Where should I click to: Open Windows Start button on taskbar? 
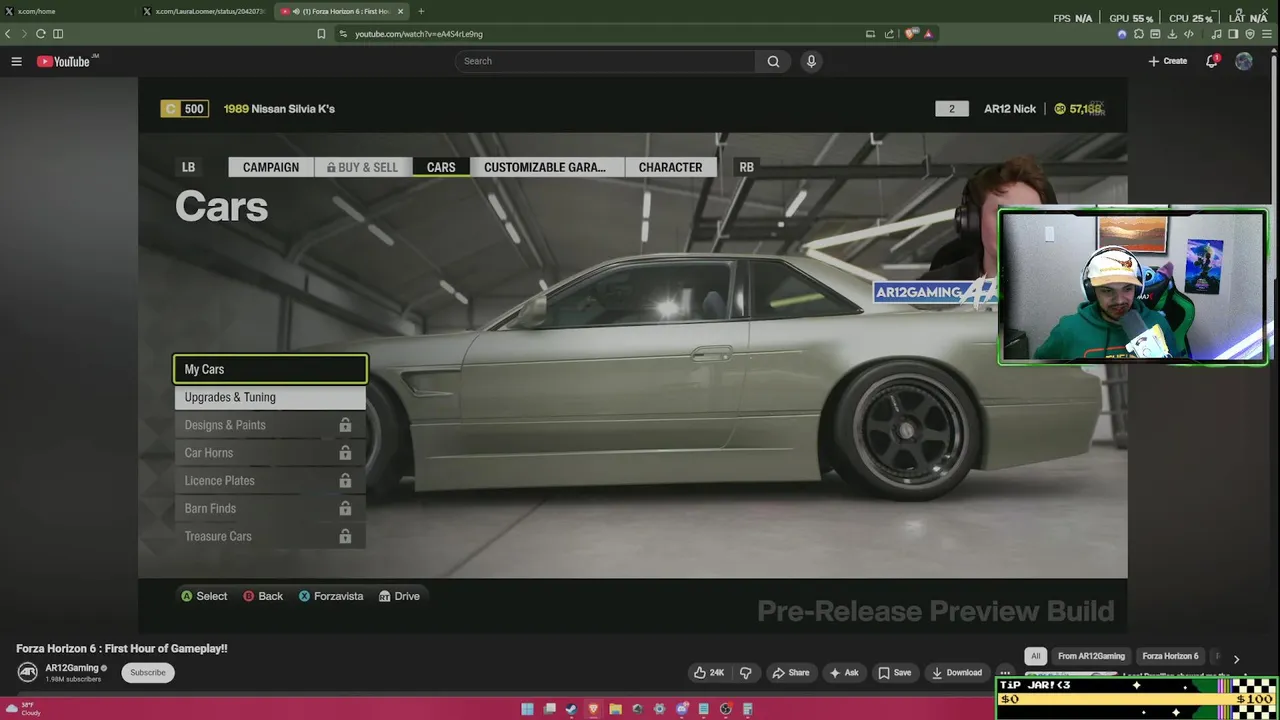(x=527, y=709)
